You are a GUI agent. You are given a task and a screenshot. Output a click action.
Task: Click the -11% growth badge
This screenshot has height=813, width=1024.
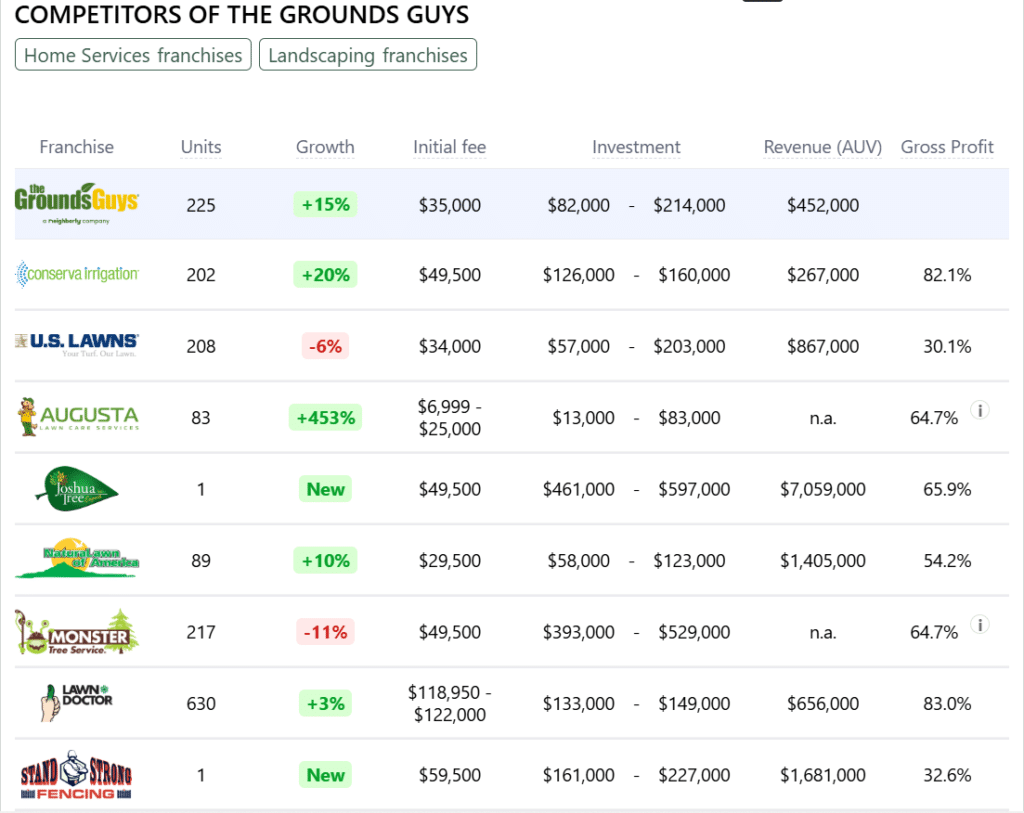coord(325,632)
